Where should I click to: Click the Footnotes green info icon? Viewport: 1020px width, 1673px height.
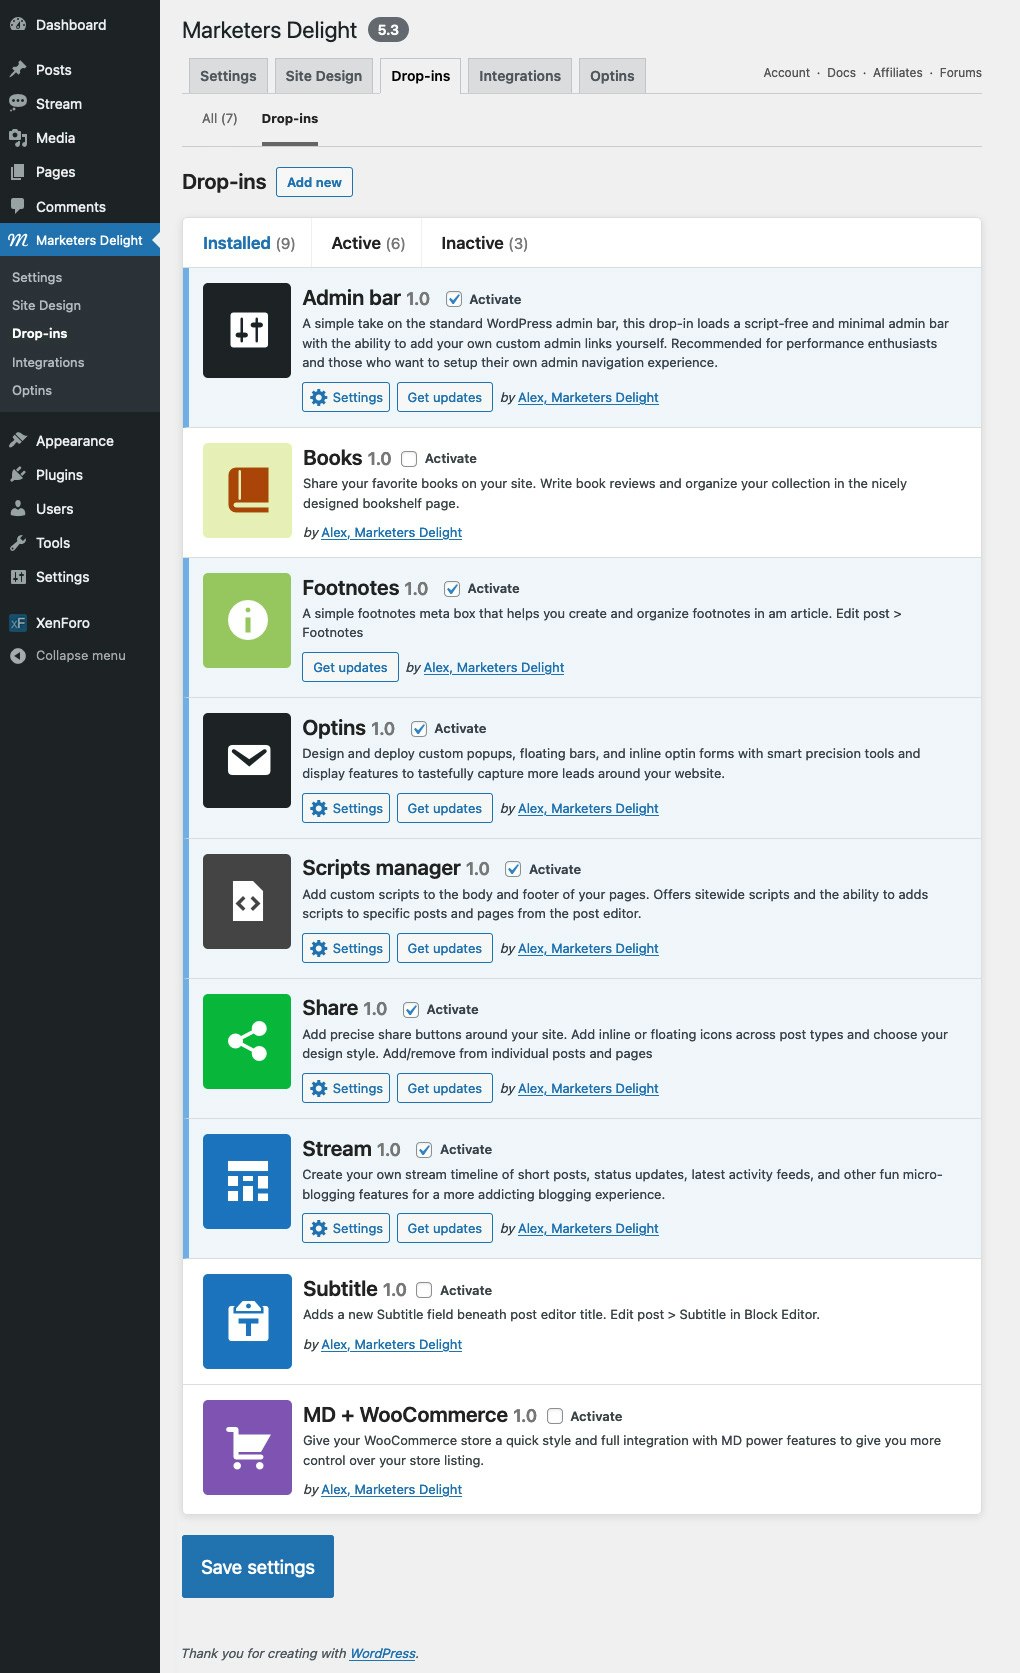(x=247, y=620)
